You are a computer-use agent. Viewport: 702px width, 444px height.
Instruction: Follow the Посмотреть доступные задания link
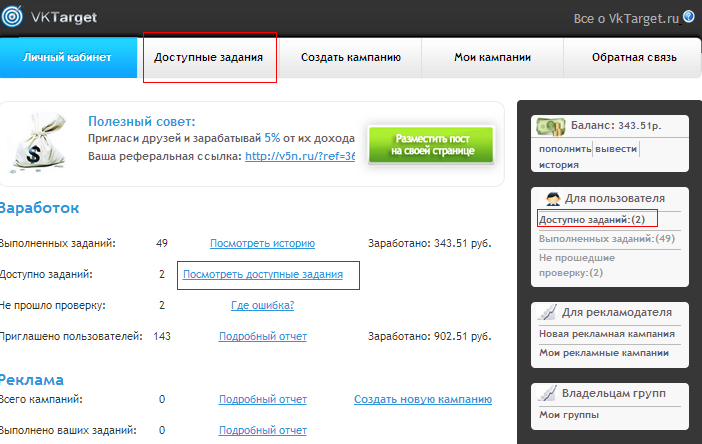263,274
